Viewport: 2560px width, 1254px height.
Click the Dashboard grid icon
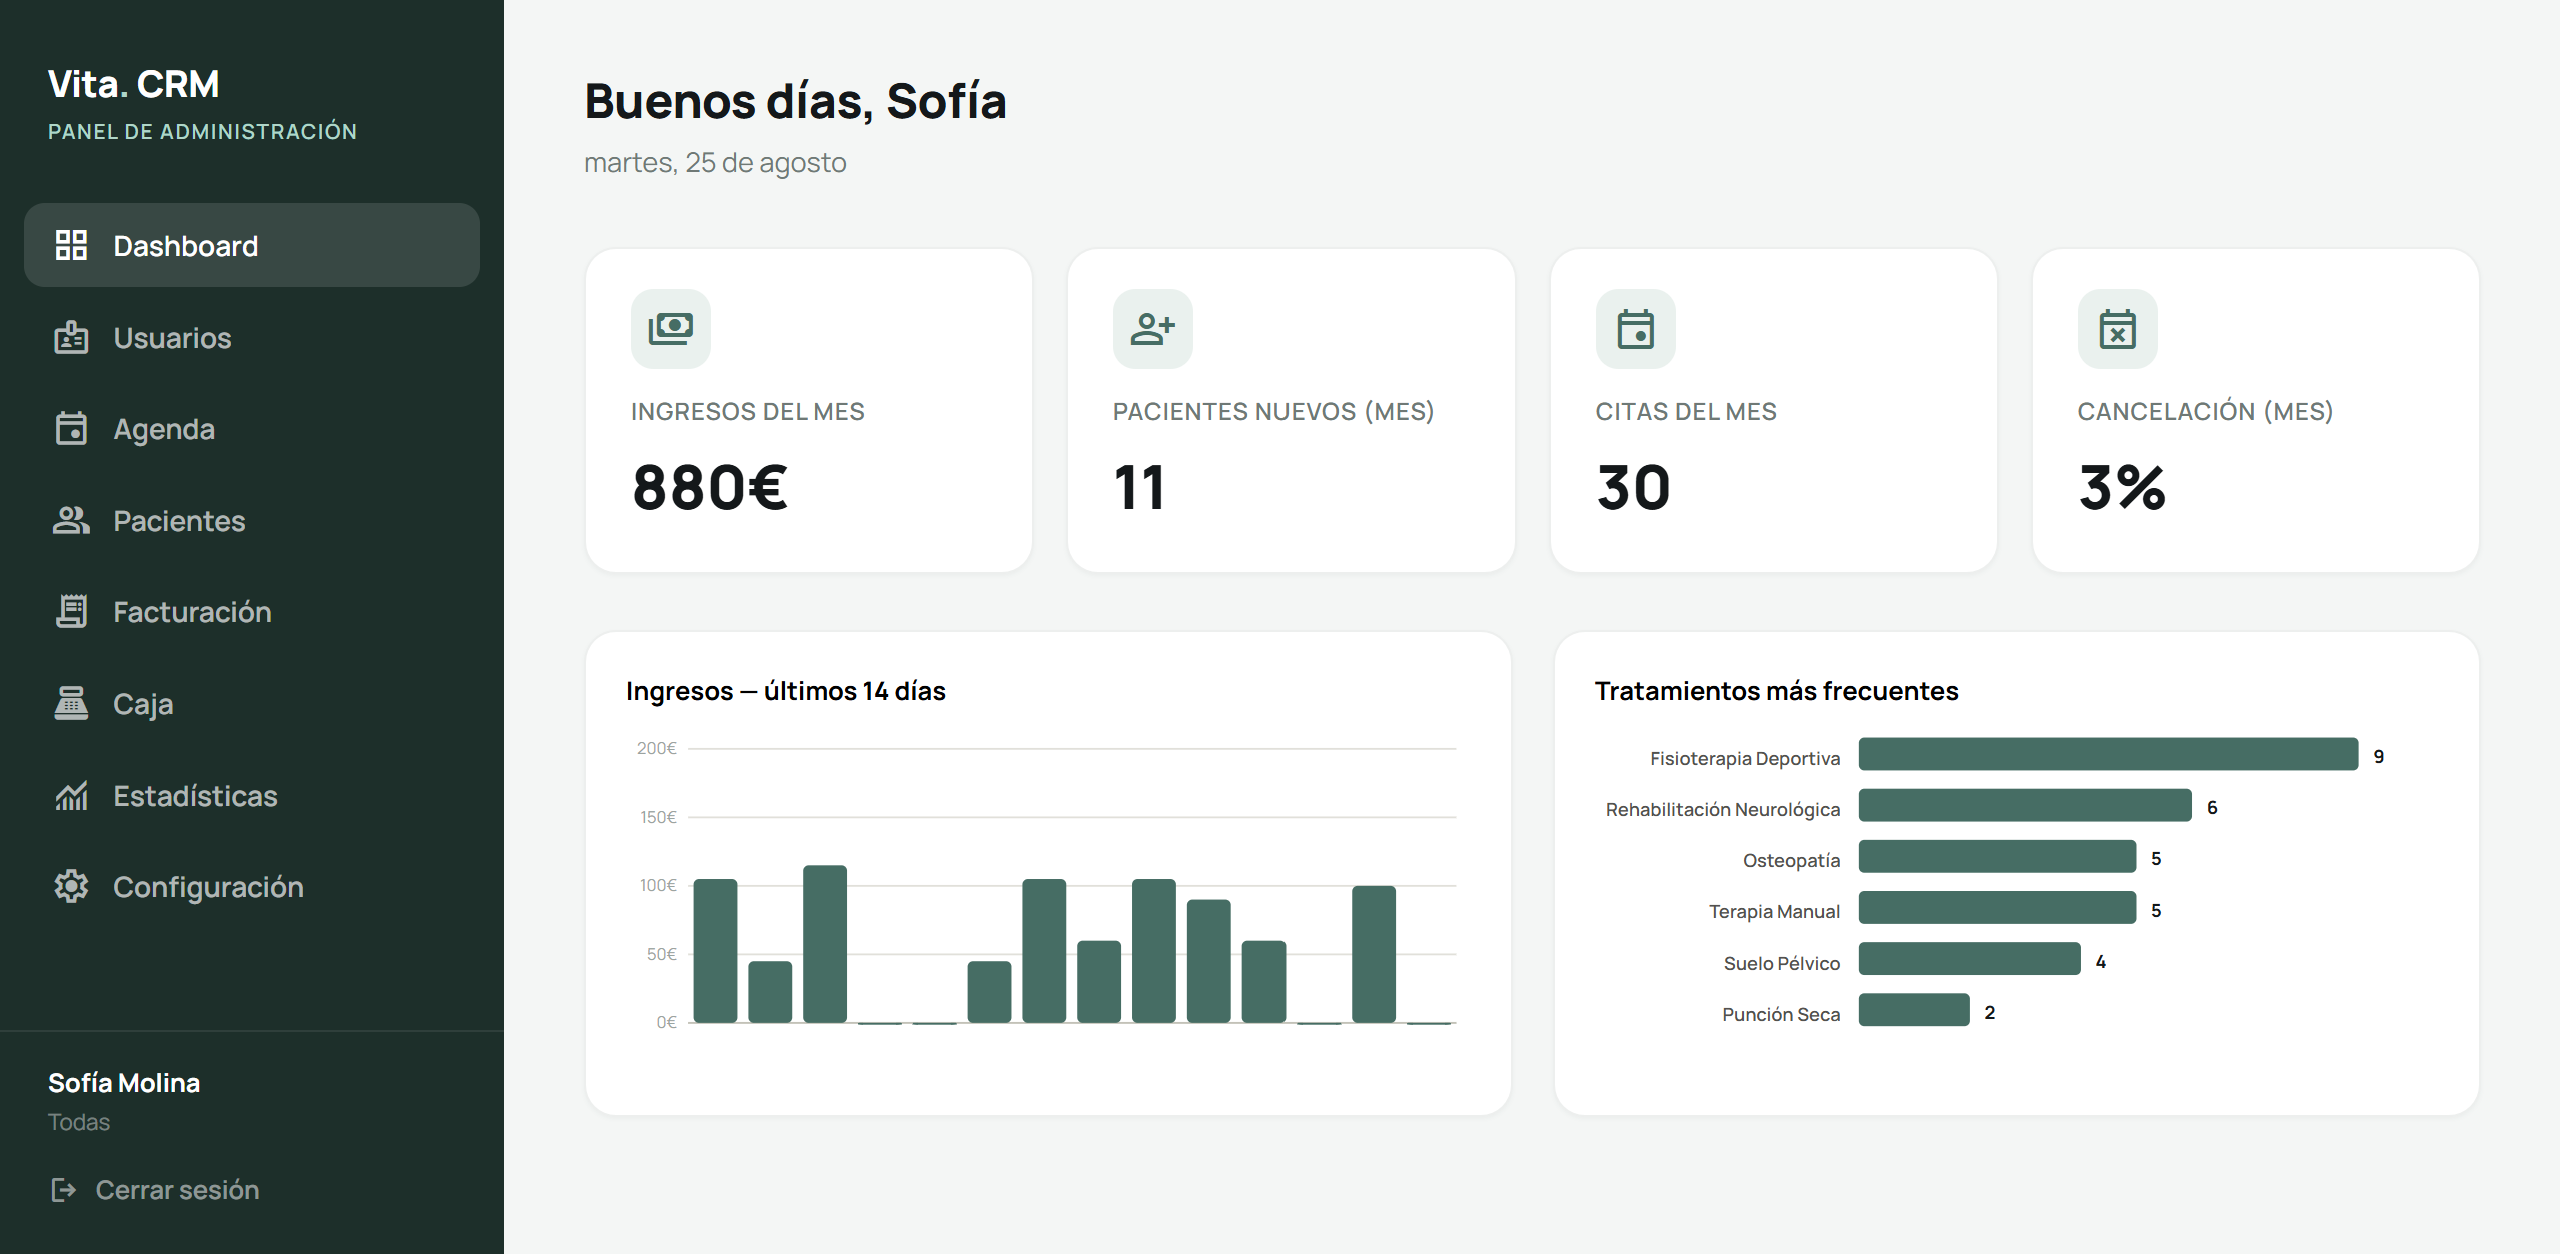click(x=71, y=245)
